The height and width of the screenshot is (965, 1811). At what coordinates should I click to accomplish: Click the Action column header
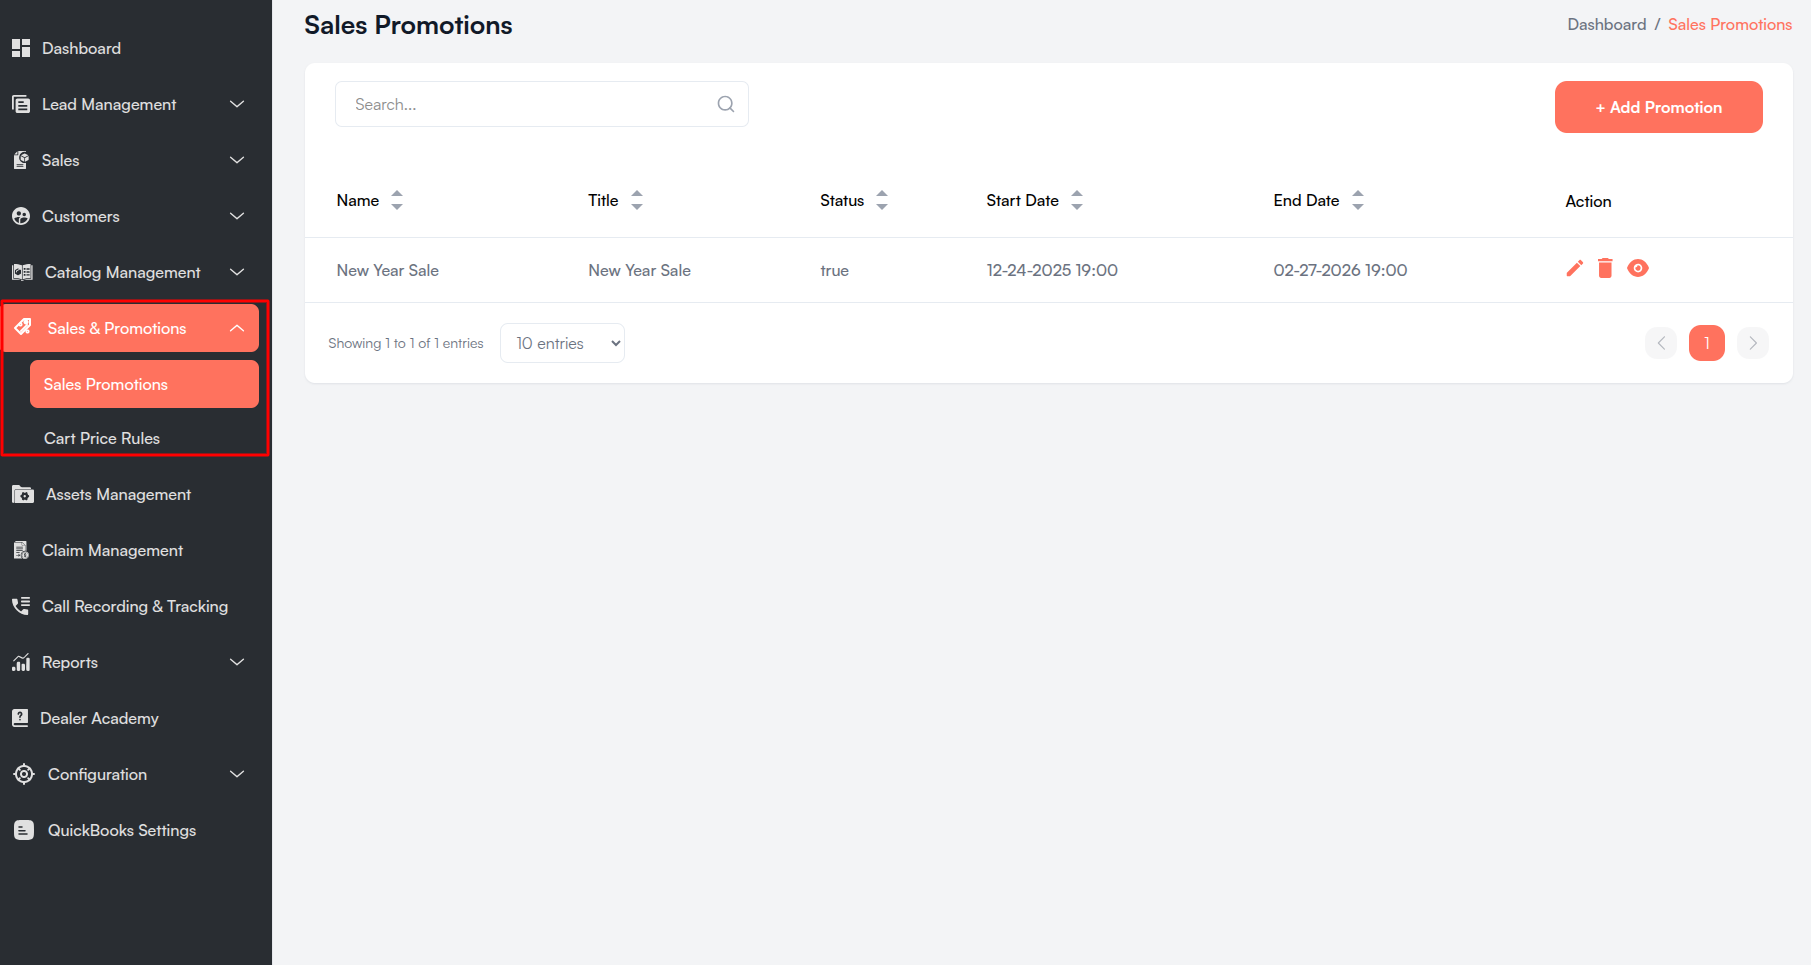point(1588,201)
